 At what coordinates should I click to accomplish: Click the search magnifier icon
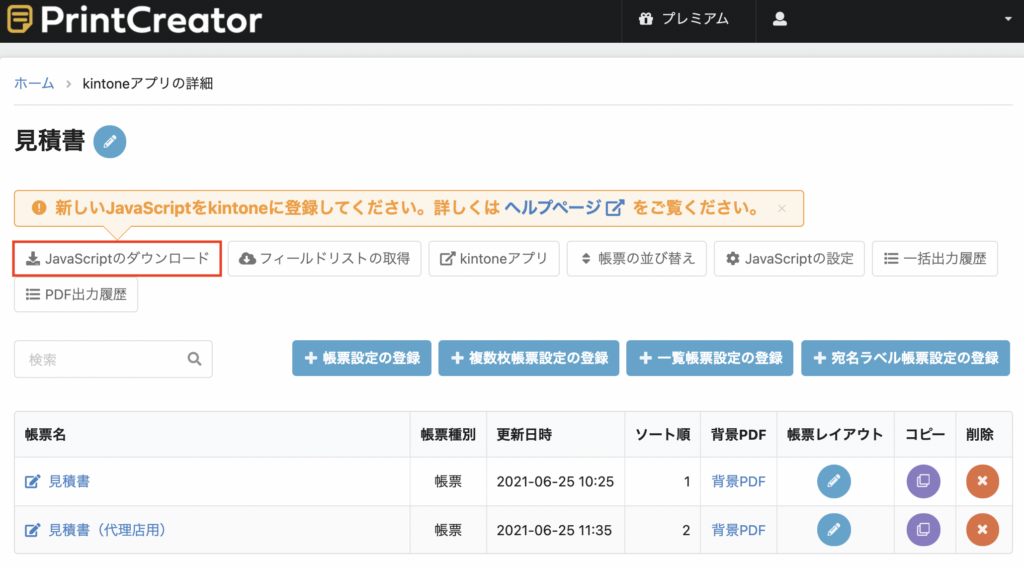coord(195,358)
